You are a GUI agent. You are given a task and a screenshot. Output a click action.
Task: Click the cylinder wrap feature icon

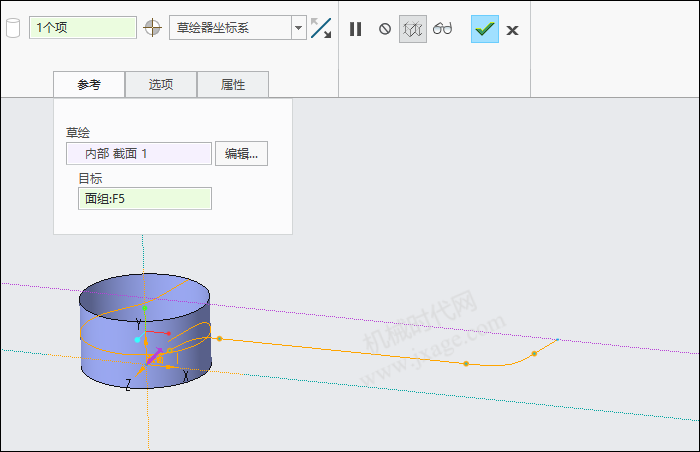13,28
